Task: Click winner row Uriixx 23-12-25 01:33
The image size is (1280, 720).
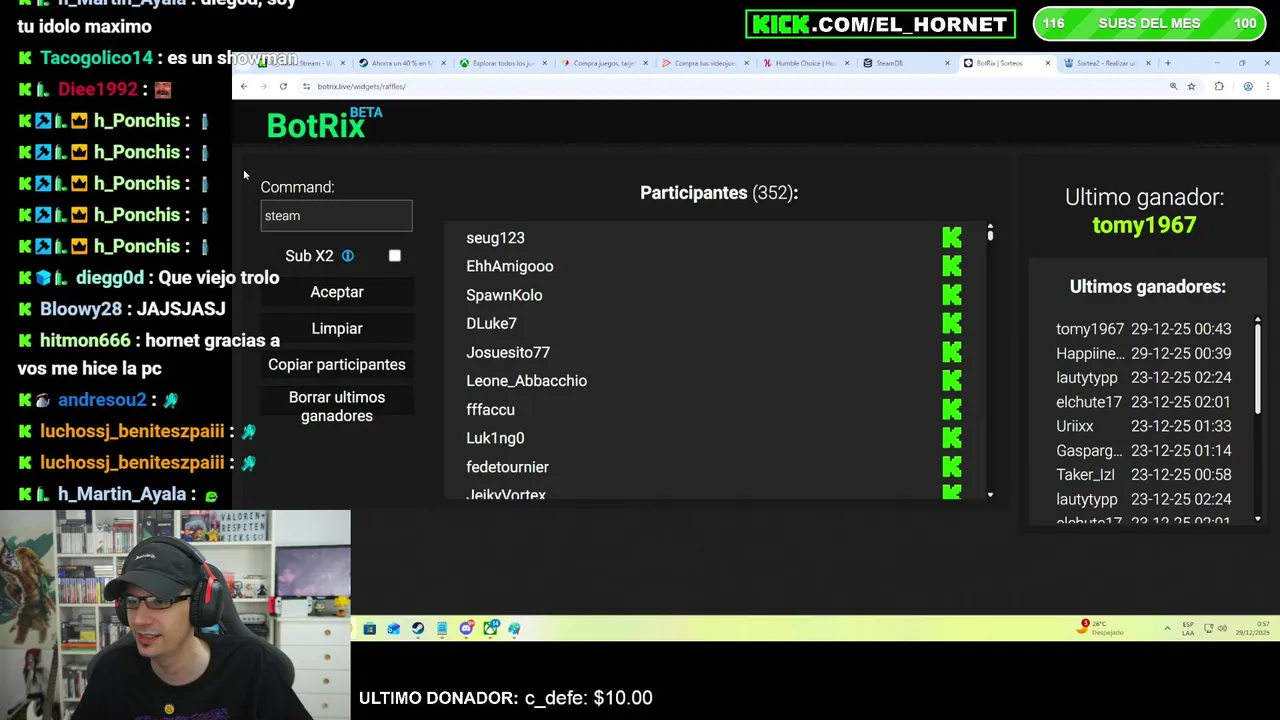Action: [1144, 426]
